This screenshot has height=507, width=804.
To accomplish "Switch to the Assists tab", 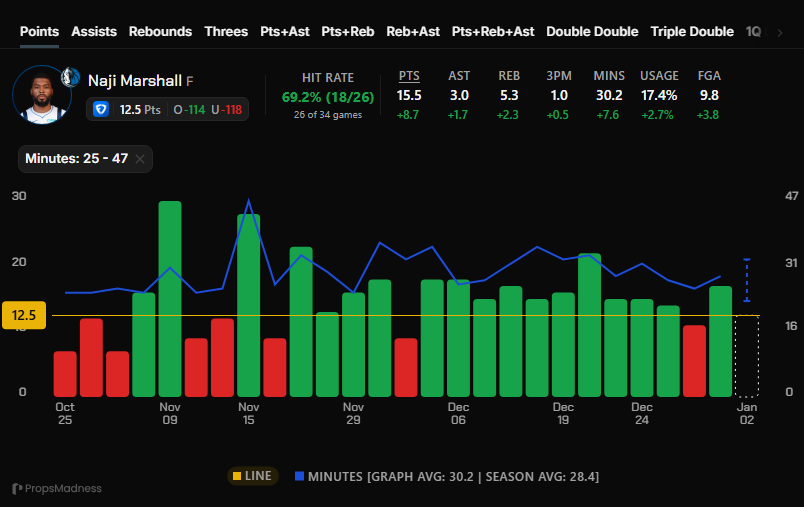I will coord(94,32).
